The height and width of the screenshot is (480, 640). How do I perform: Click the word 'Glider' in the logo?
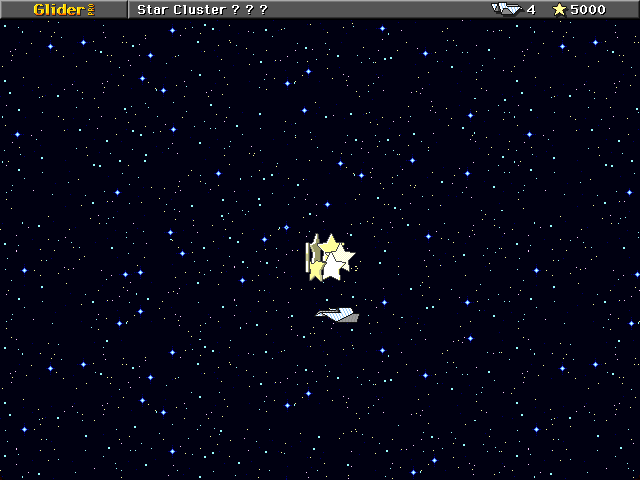[58, 9]
